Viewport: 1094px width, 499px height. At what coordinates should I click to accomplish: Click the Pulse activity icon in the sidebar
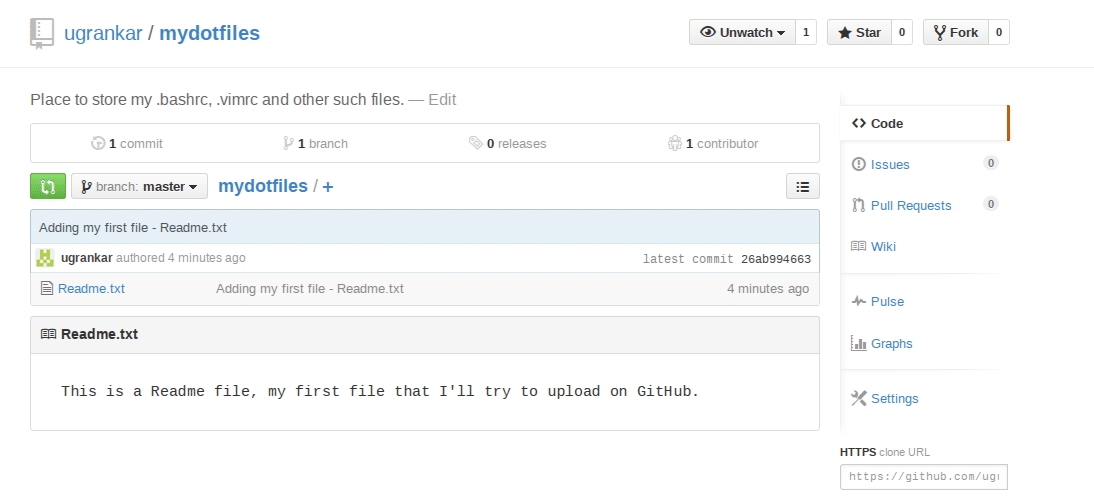coord(858,301)
